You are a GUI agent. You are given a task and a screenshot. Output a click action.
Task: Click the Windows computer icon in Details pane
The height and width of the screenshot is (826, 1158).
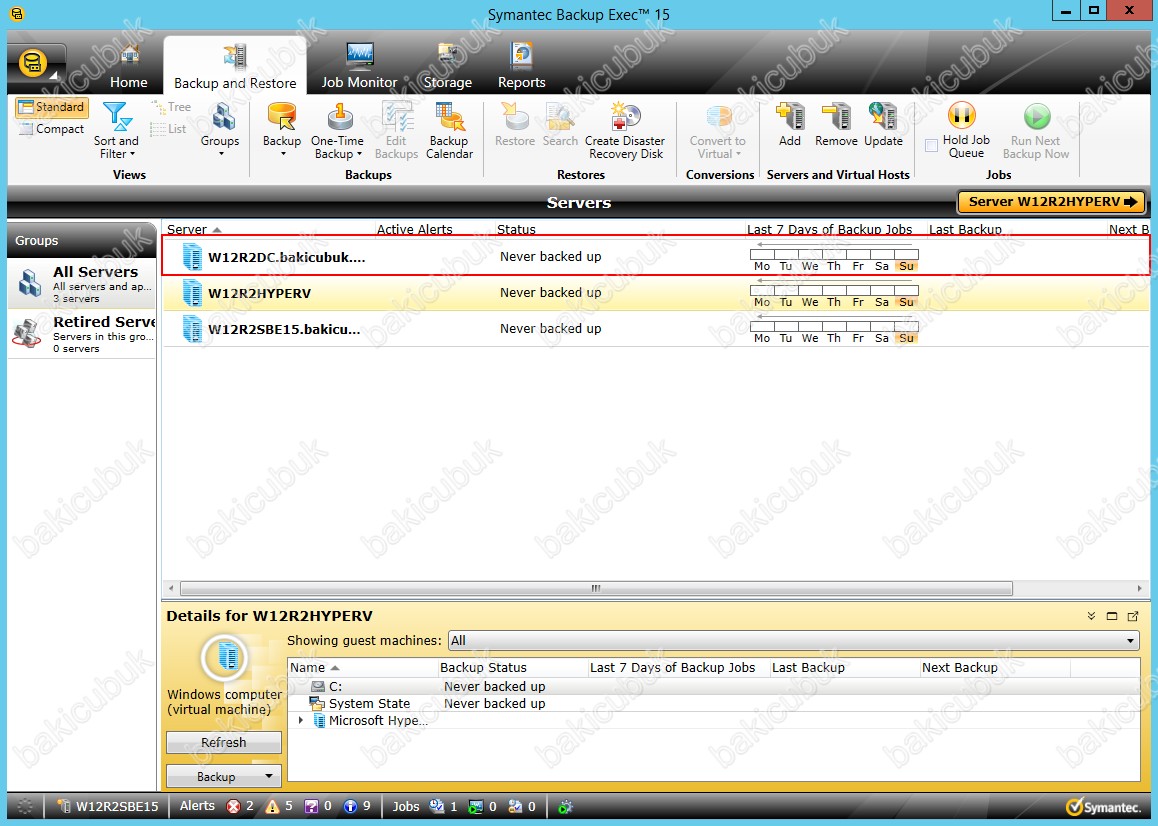click(x=225, y=657)
